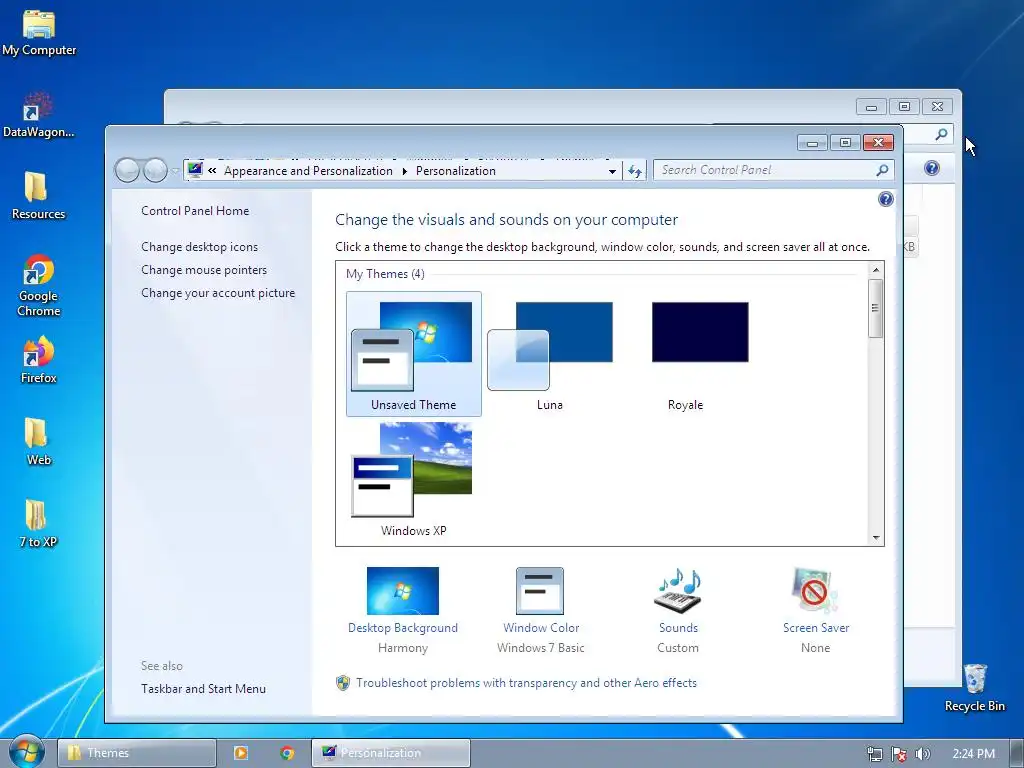Open Taskbar and Start Menu link
This screenshot has width=1024, height=768.
pos(203,688)
